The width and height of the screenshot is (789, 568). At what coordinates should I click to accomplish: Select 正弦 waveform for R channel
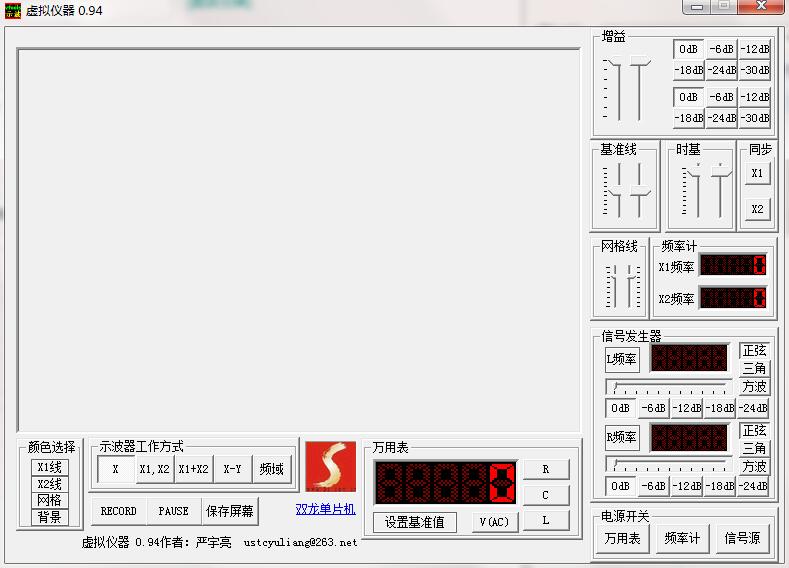click(x=754, y=430)
